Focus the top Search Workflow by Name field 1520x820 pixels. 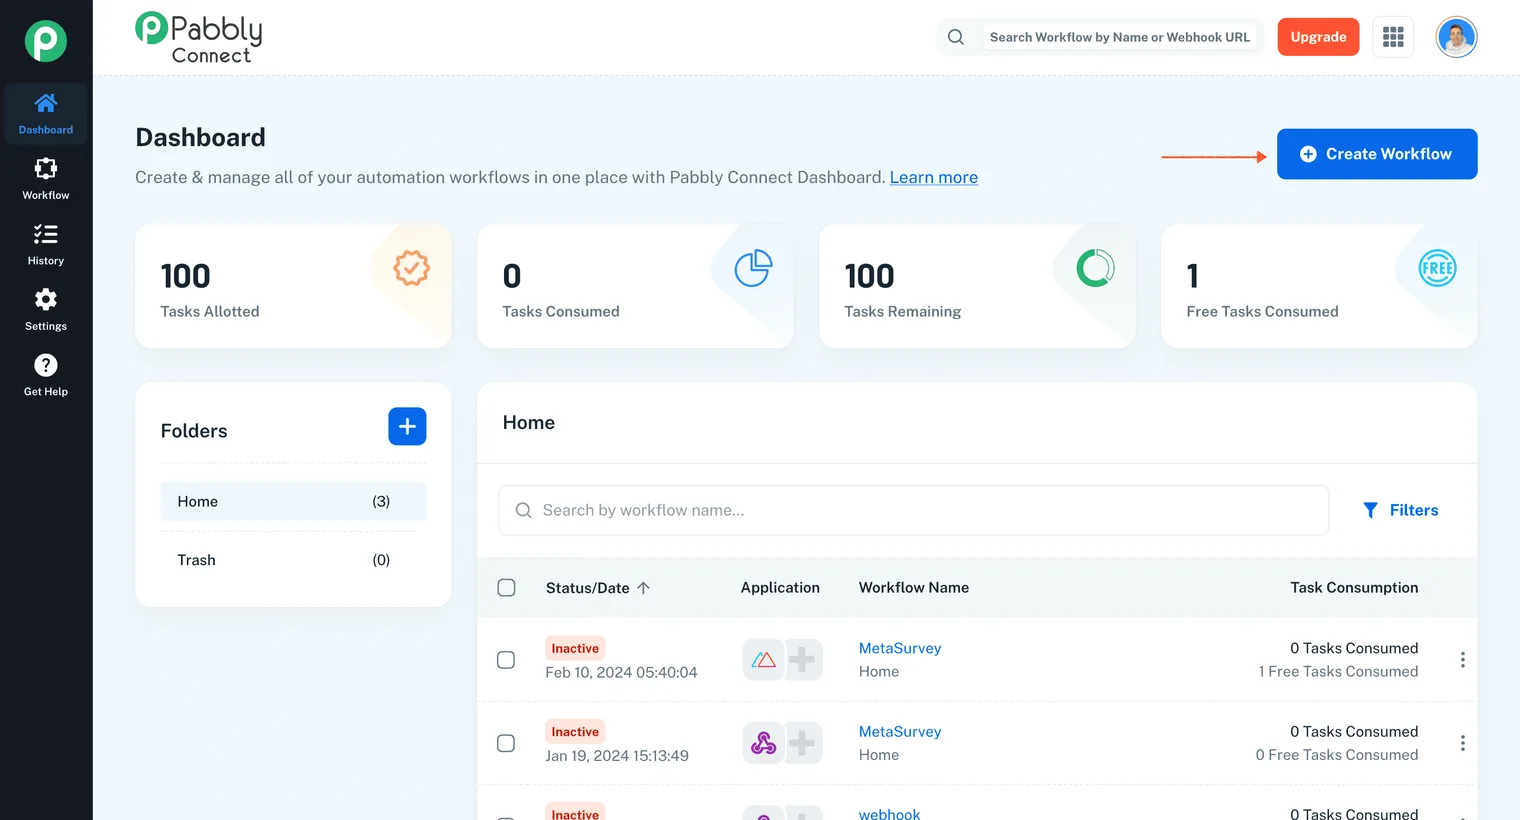click(1120, 37)
